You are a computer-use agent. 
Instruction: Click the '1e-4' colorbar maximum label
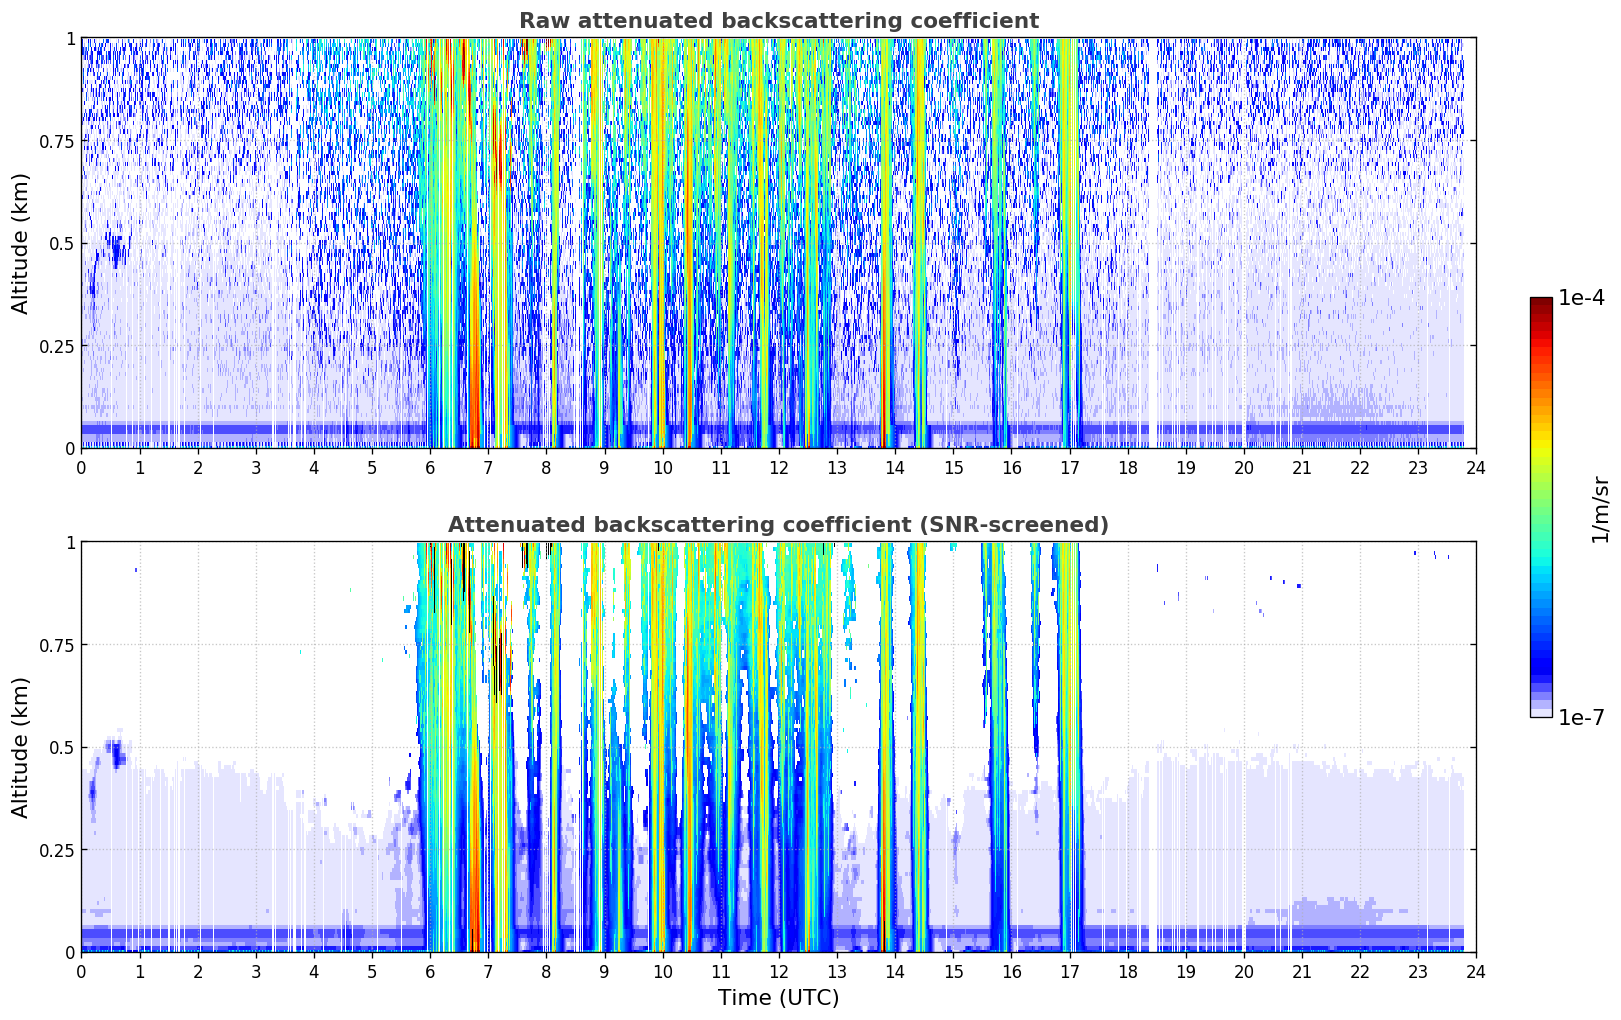click(1581, 298)
